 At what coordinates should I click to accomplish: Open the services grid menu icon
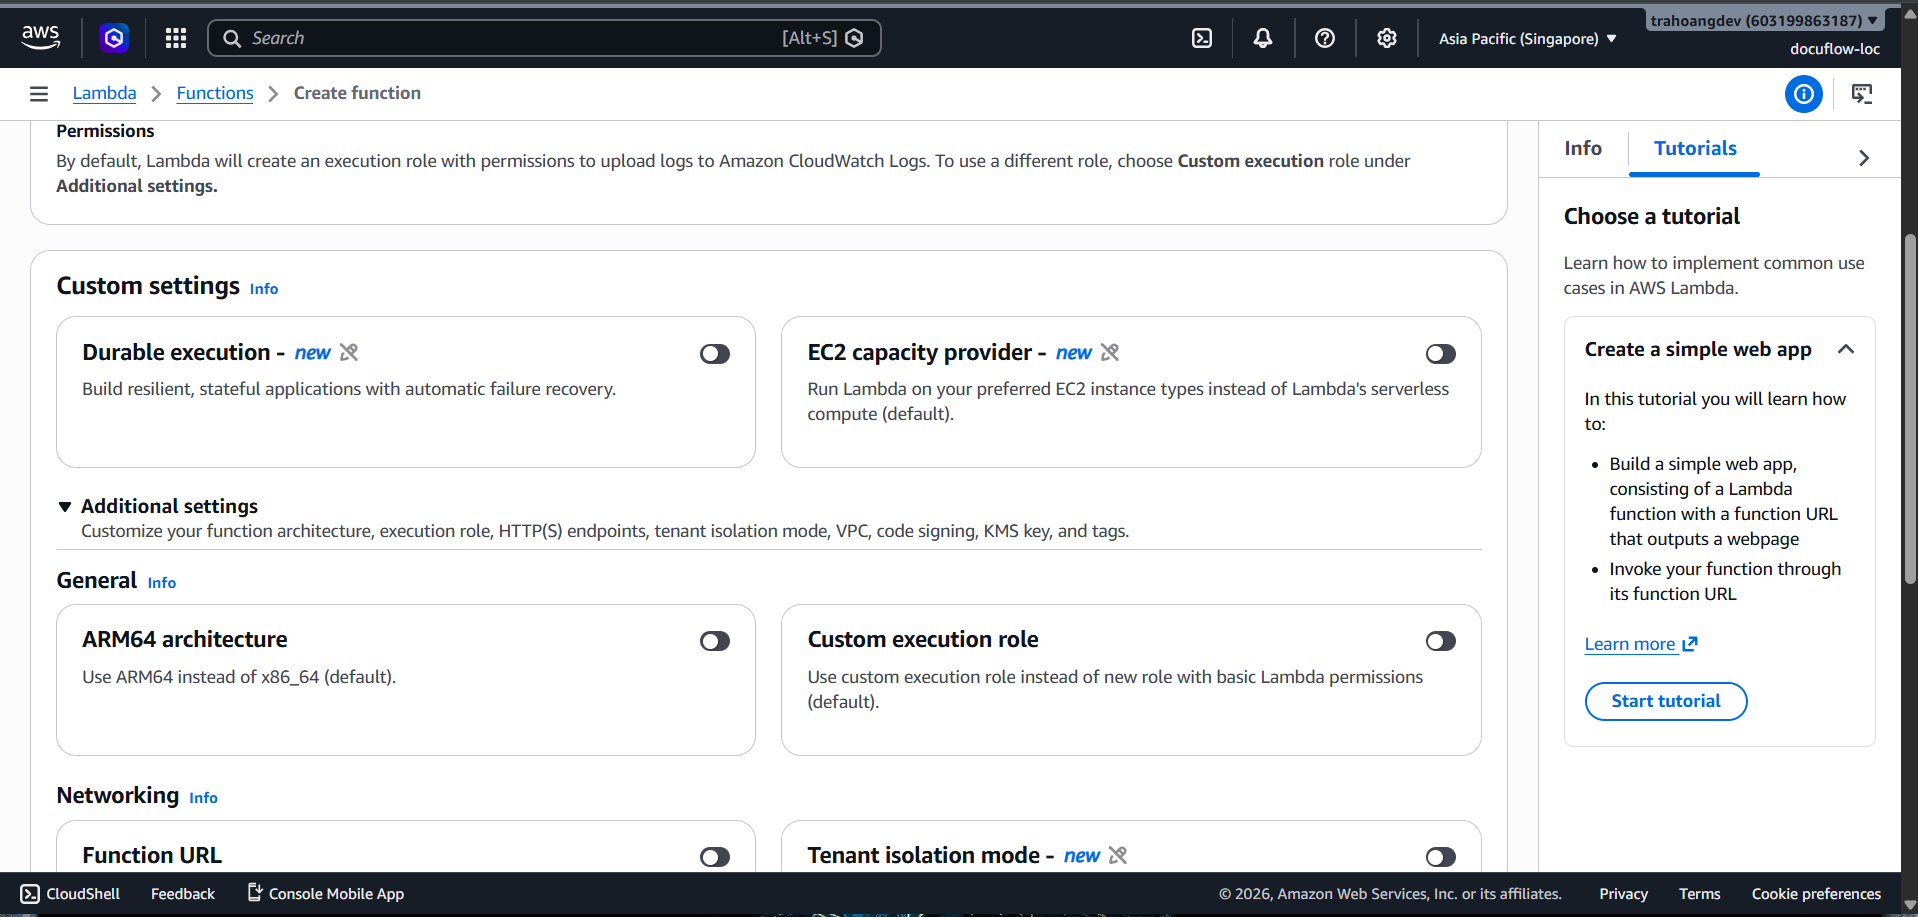pyautogui.click(x=176, y=38)
